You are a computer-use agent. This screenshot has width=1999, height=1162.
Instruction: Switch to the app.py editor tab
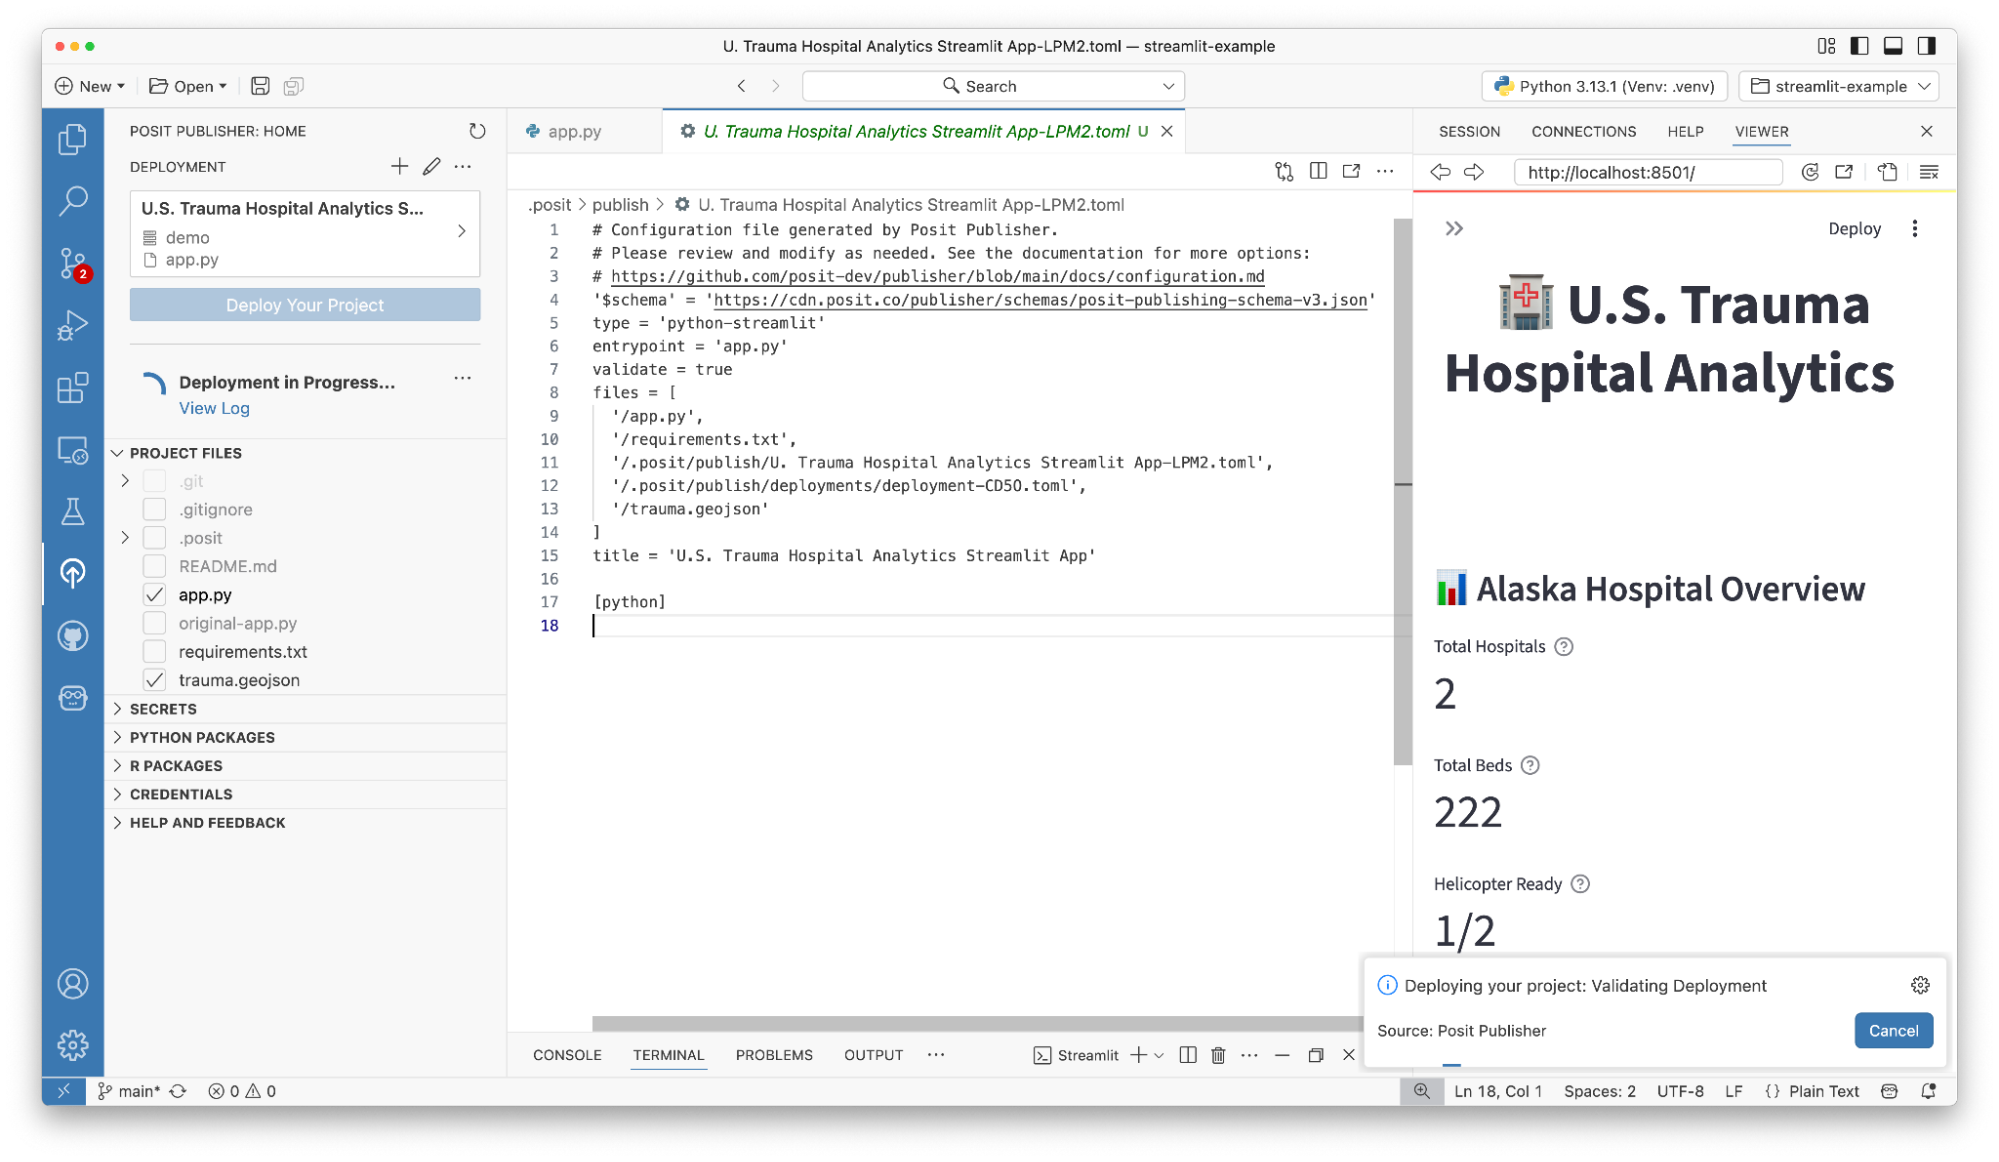(573, 131)
